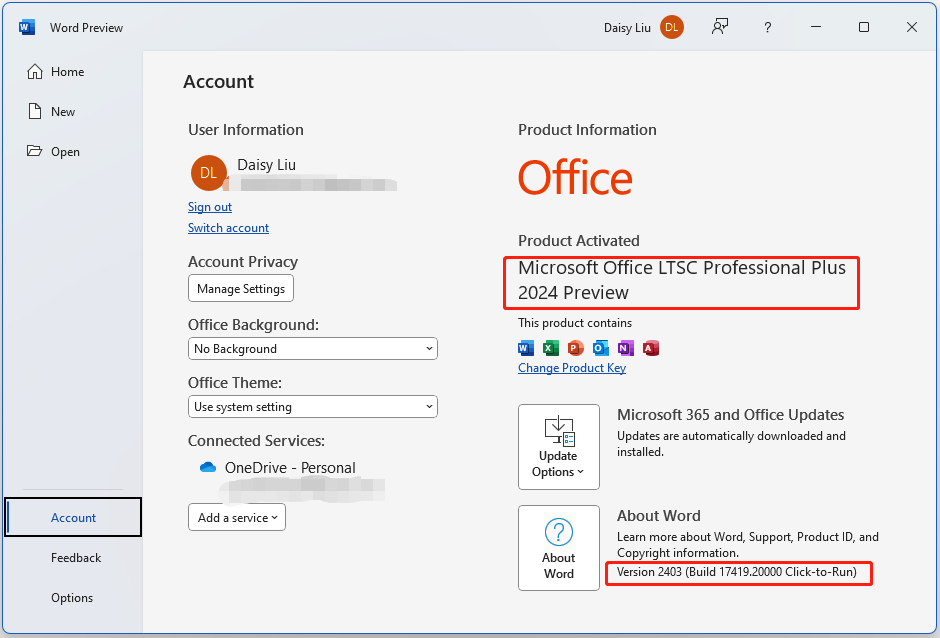The height and width of the screenshot is (638, 940).
Task: Open the Options section in the sidebar
Action: [x=72, y=597]
